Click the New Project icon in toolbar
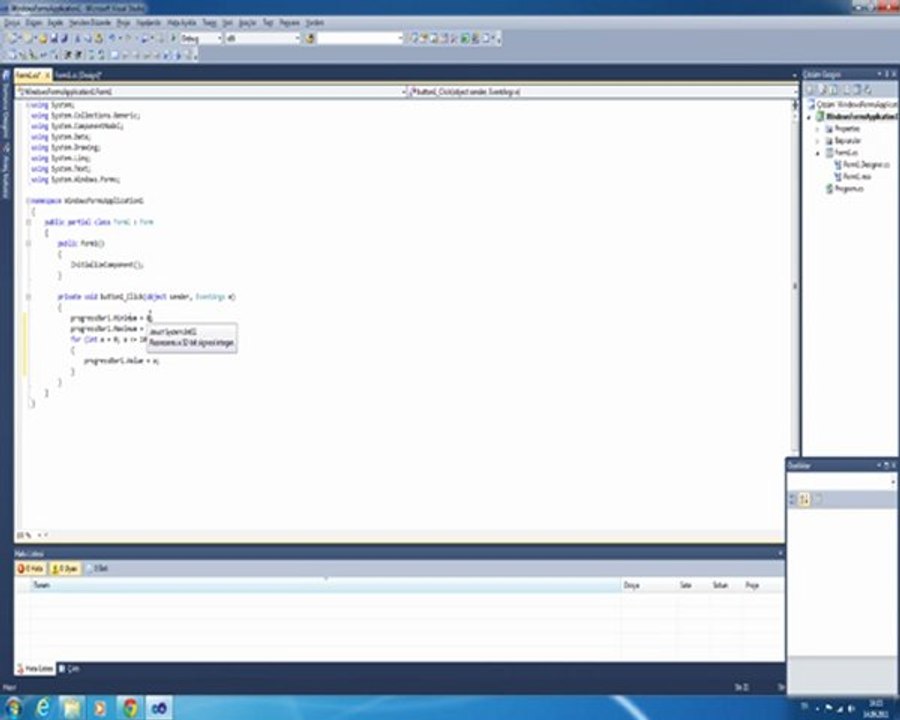900x720 pixels. [13, 38]
